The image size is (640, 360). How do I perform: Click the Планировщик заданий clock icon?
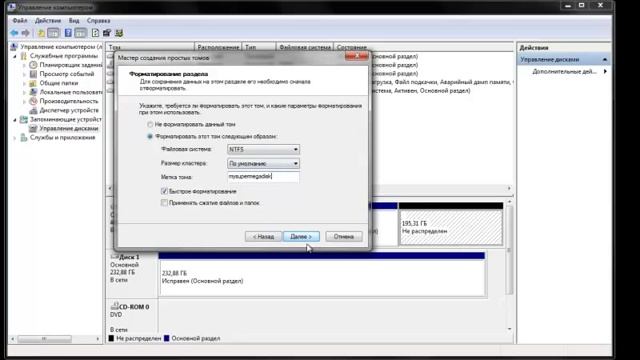pos(33,65)
